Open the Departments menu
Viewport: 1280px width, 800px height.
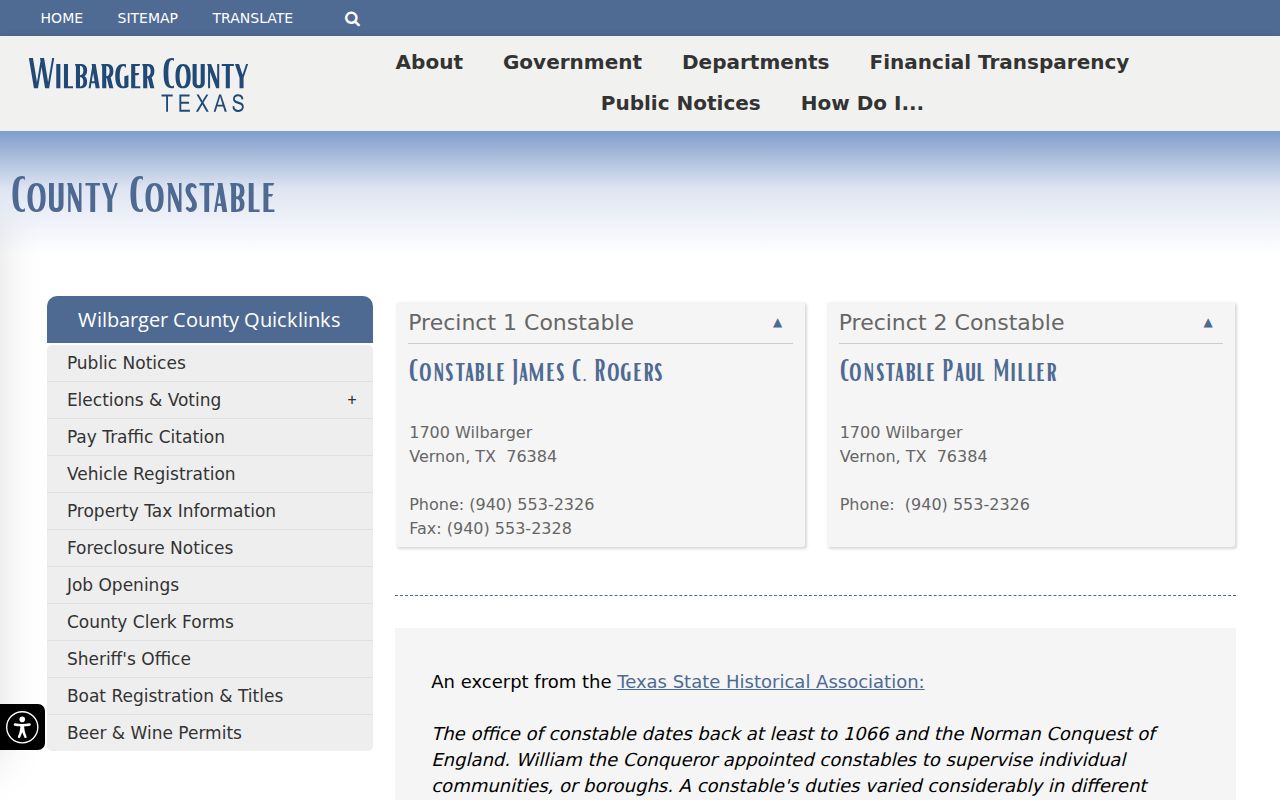click(755, 62)
